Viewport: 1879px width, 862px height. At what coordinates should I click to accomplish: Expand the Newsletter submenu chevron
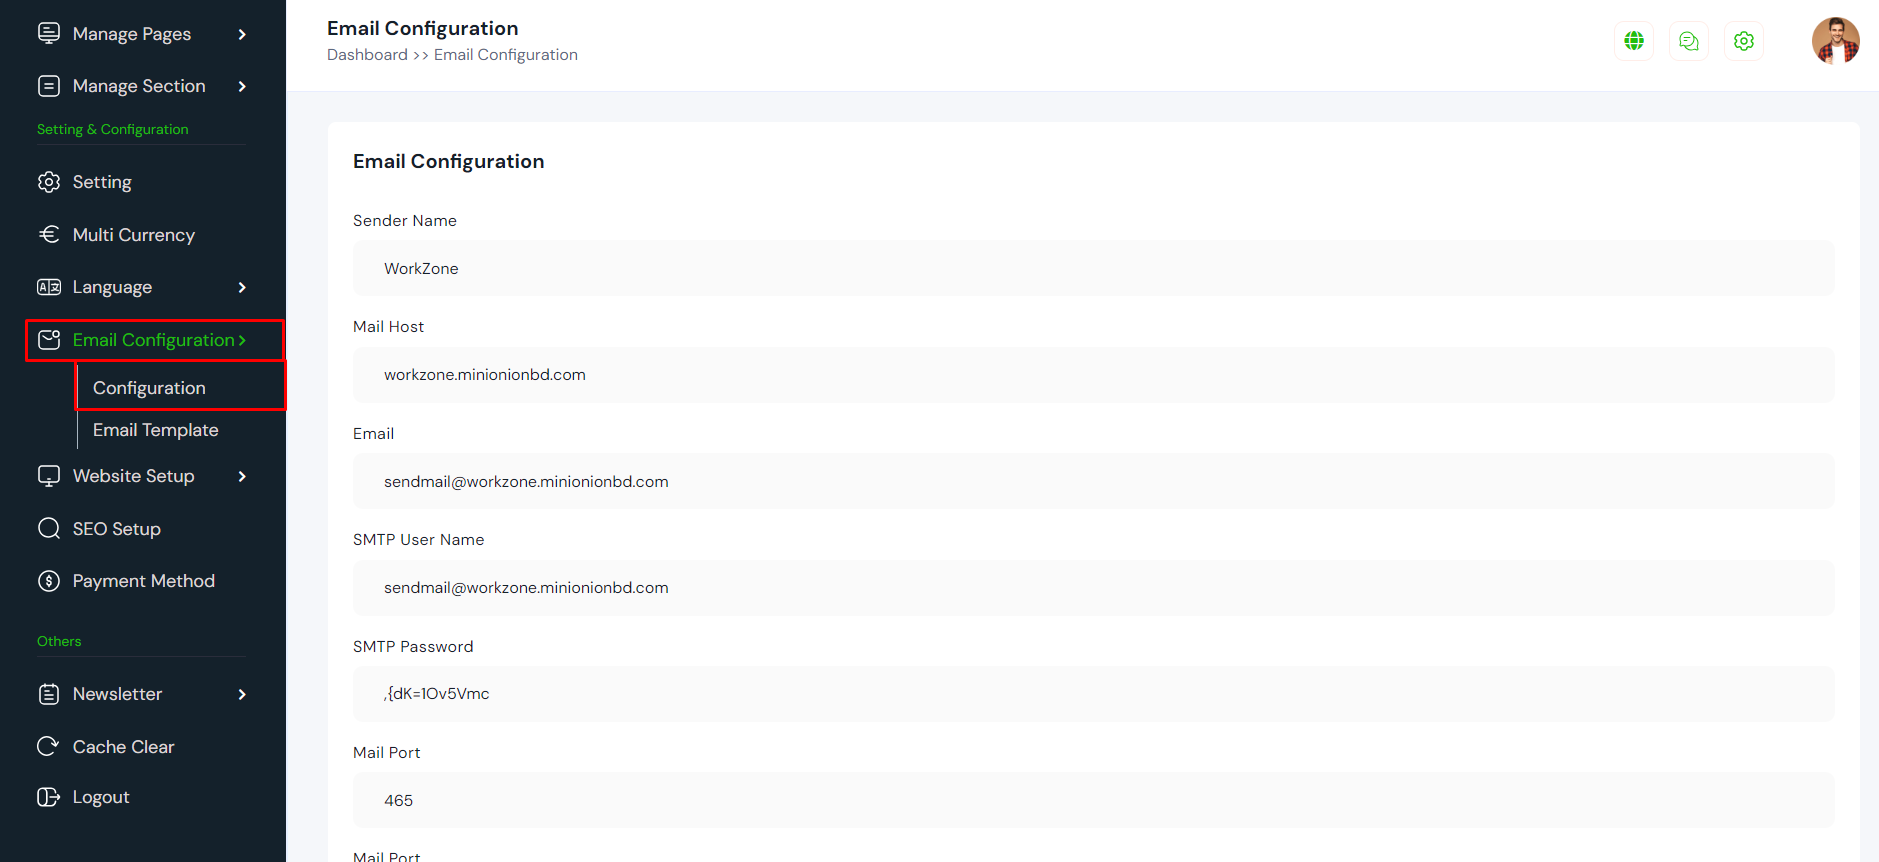click(242, 694)
